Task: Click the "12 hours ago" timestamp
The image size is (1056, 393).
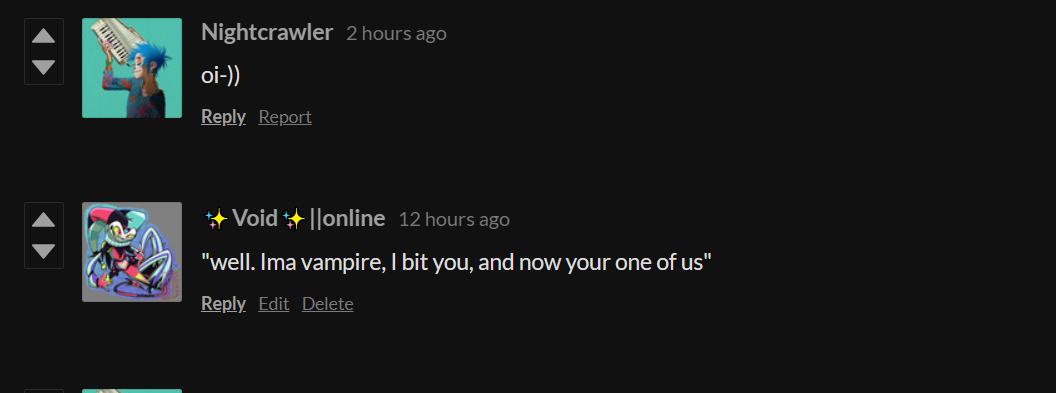Action: pos(454,219)
